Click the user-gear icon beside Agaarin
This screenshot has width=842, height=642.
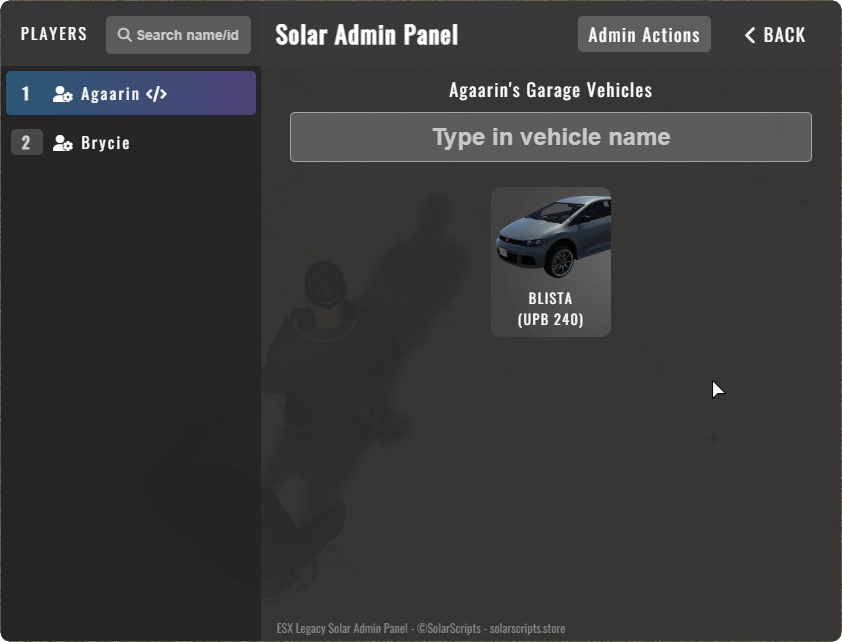(x=63, y=94)
